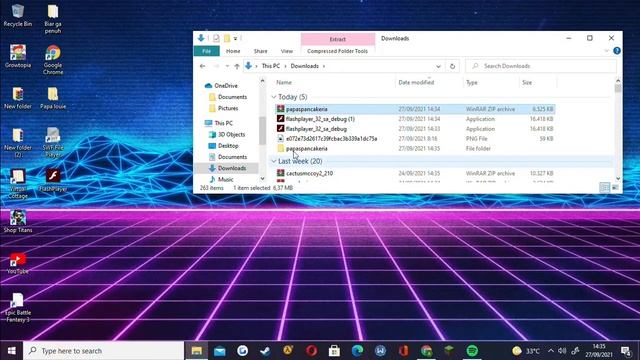
Task: Launch Epic Battle Fantasy 3 shortcut
Action: (x=18, y=307)
